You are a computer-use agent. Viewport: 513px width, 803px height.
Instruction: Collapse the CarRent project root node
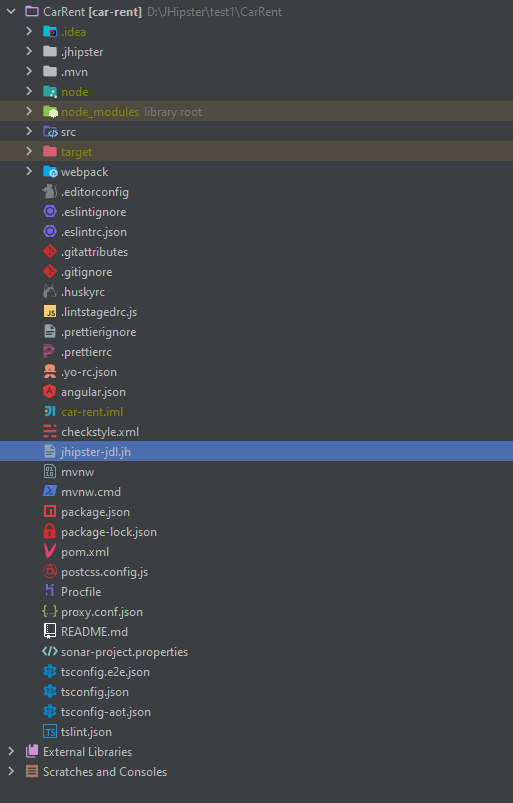coord(11,11)
